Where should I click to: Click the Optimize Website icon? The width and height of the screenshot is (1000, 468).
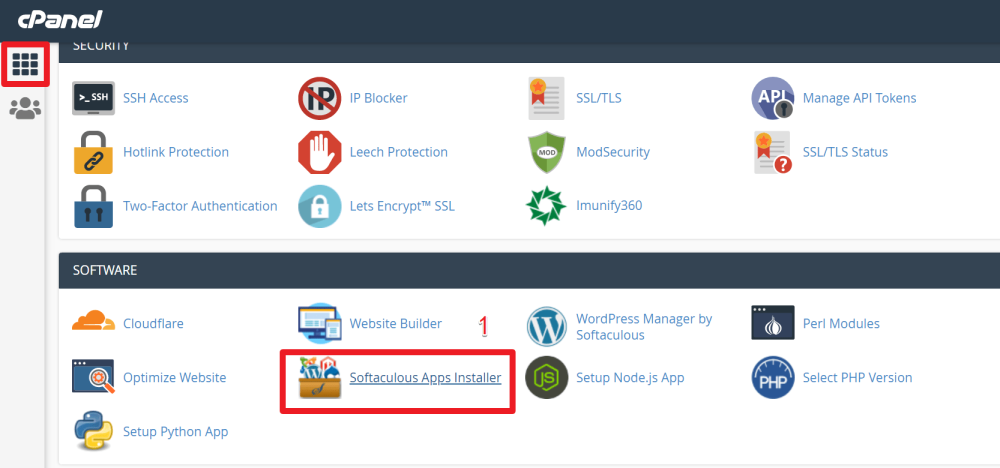point(93,377)
